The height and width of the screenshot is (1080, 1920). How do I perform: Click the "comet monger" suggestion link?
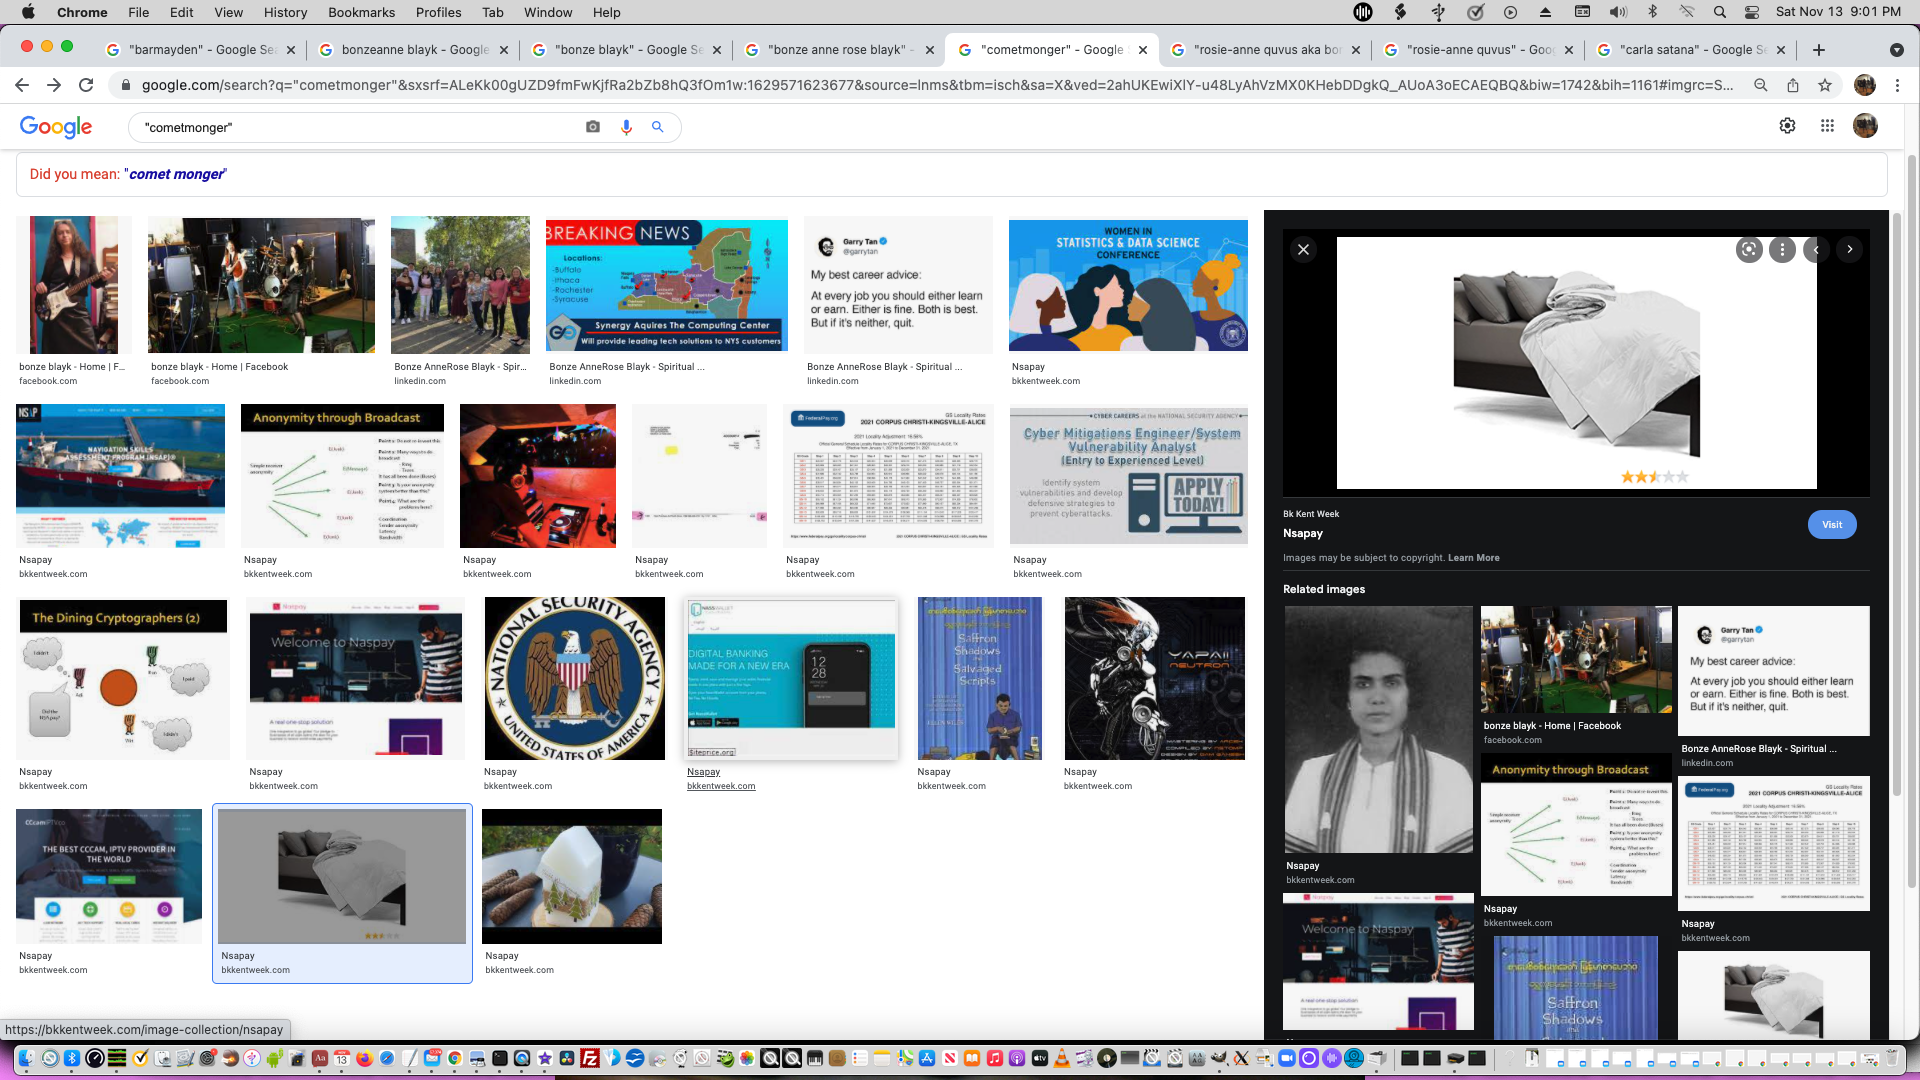coord(174,174)
